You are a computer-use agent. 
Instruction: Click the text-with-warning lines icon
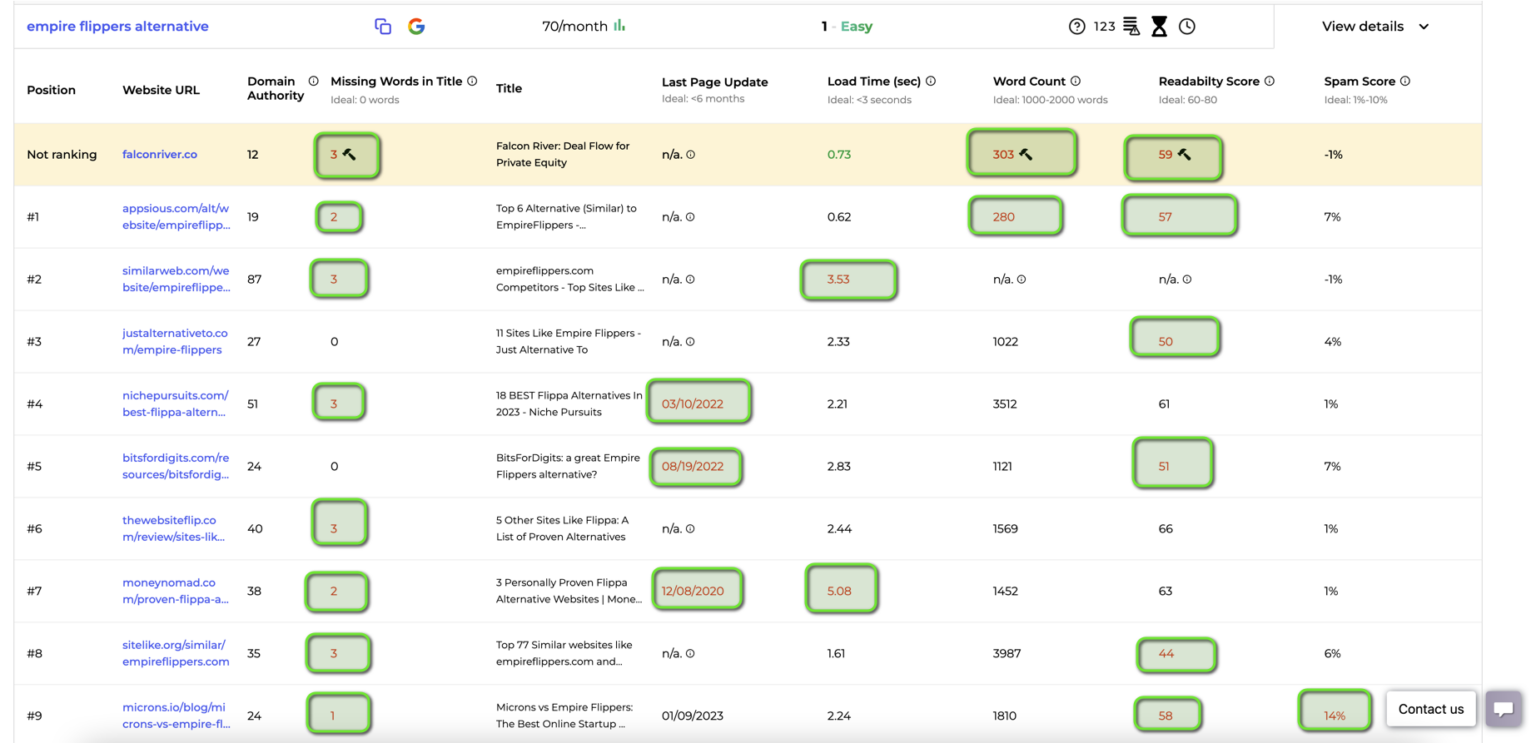(x=1130, y=25)
